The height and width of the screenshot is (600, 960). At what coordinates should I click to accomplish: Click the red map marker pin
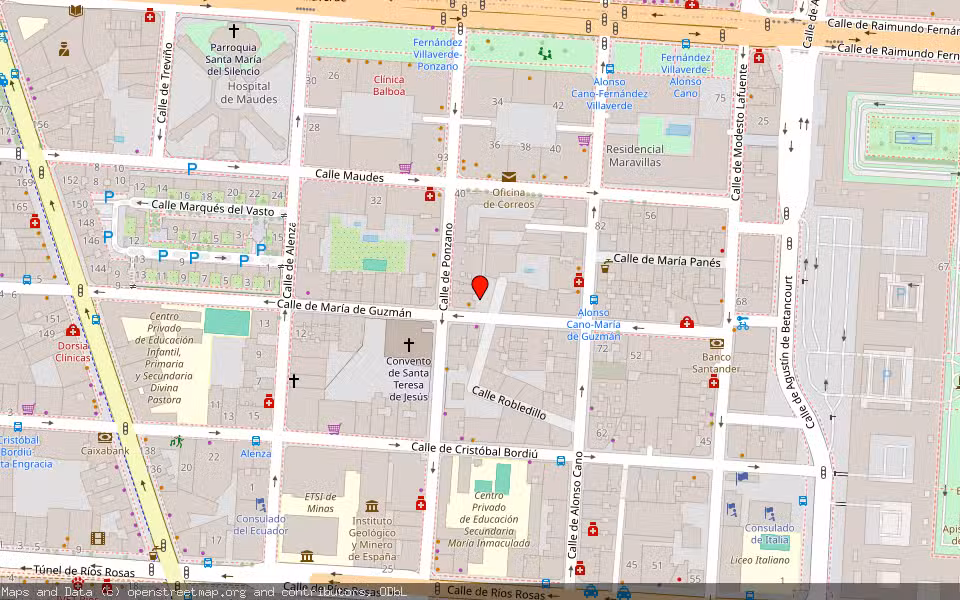click(481, 290)
